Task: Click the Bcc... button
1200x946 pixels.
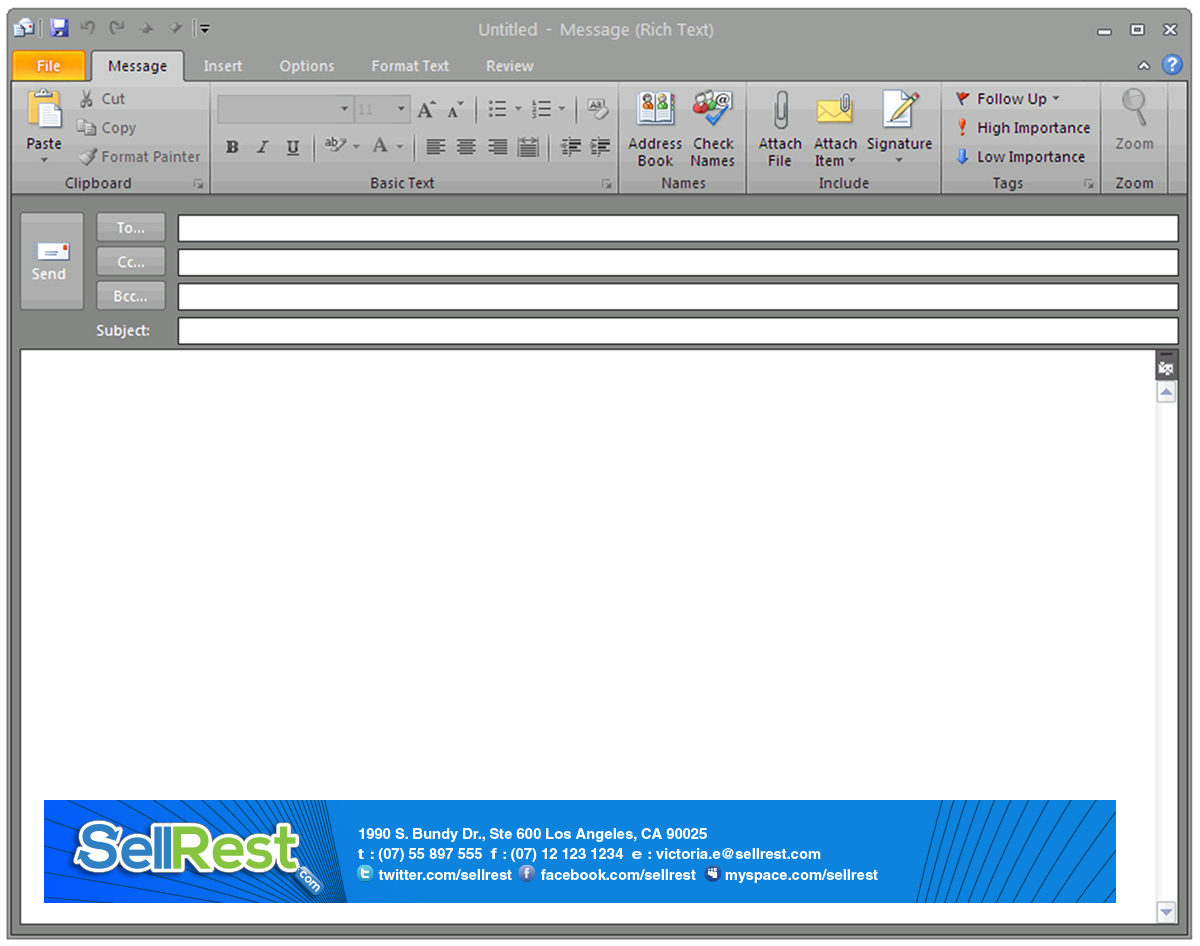Action: coord(131,296)
